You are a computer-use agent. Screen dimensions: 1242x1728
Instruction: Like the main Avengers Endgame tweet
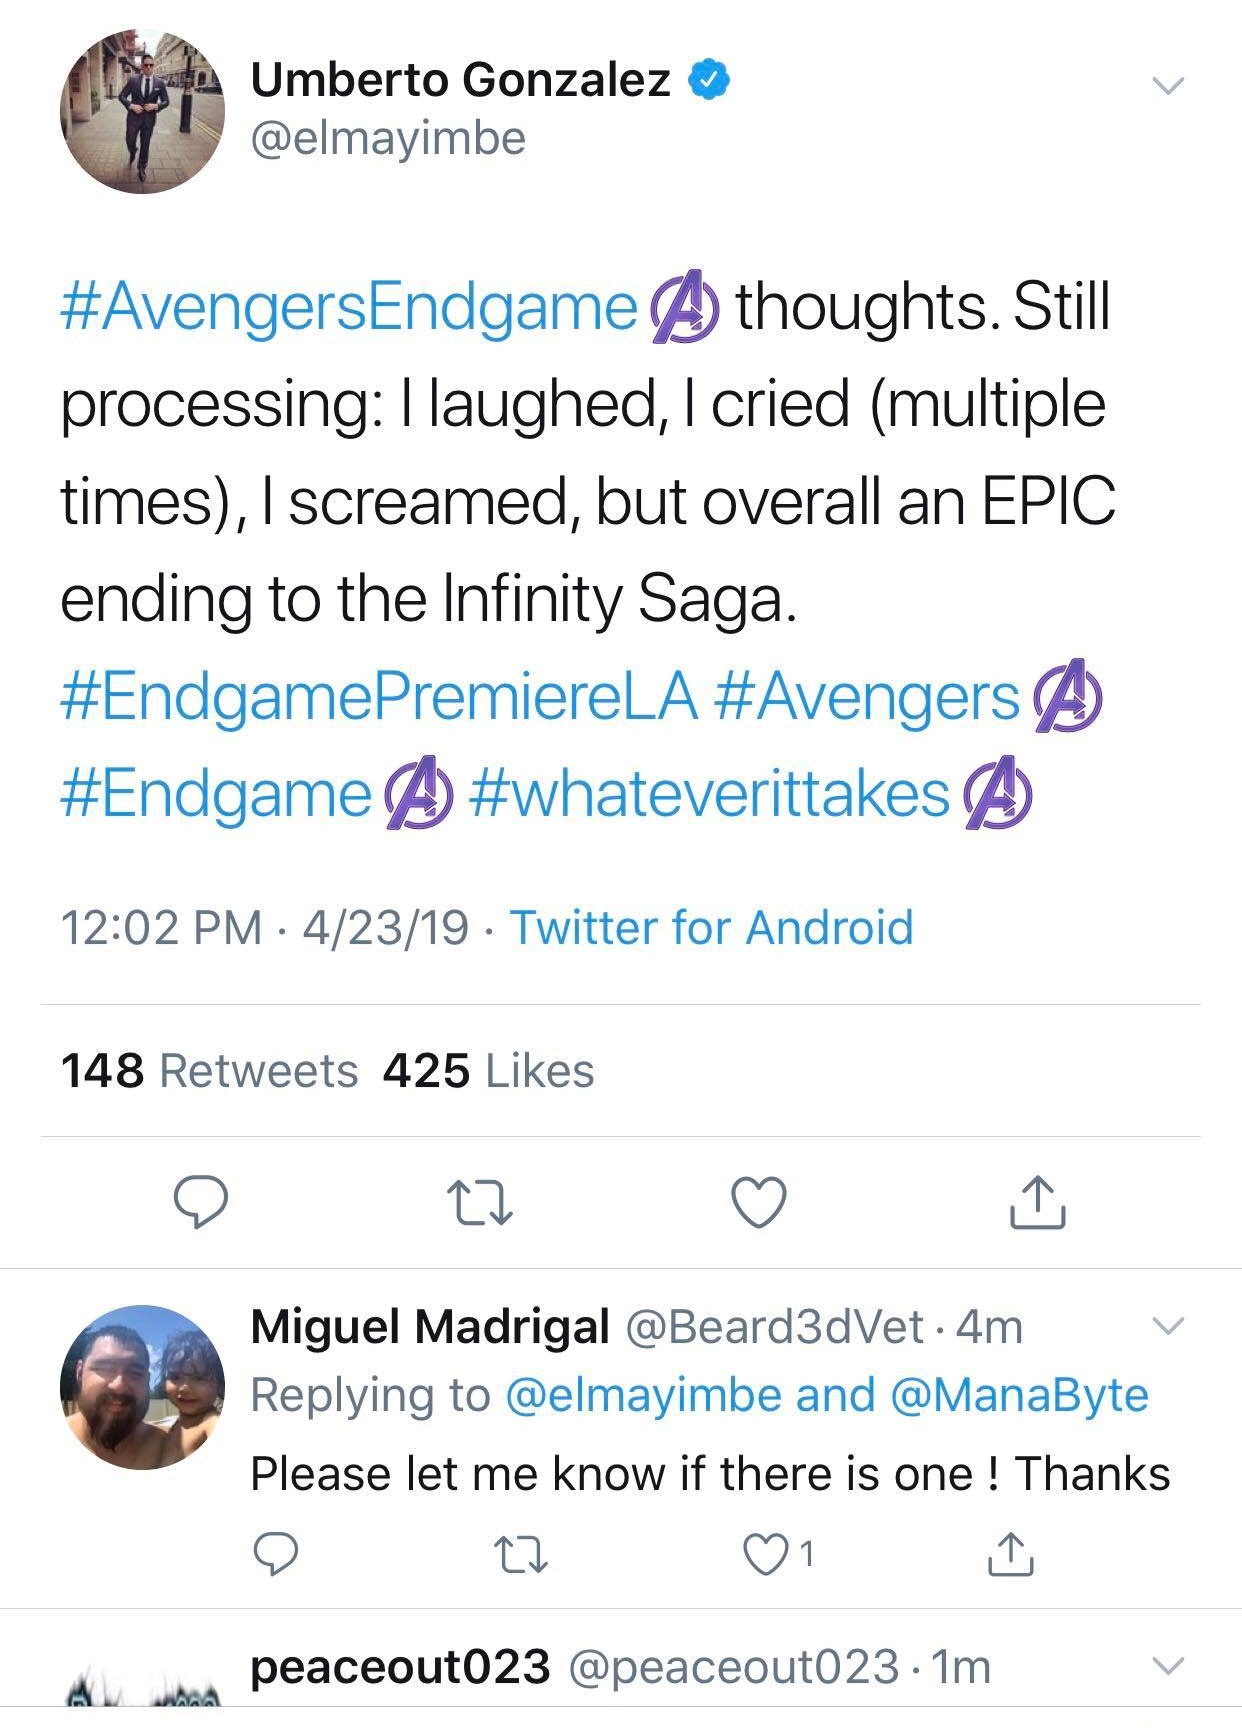[x=759, y=1202]
